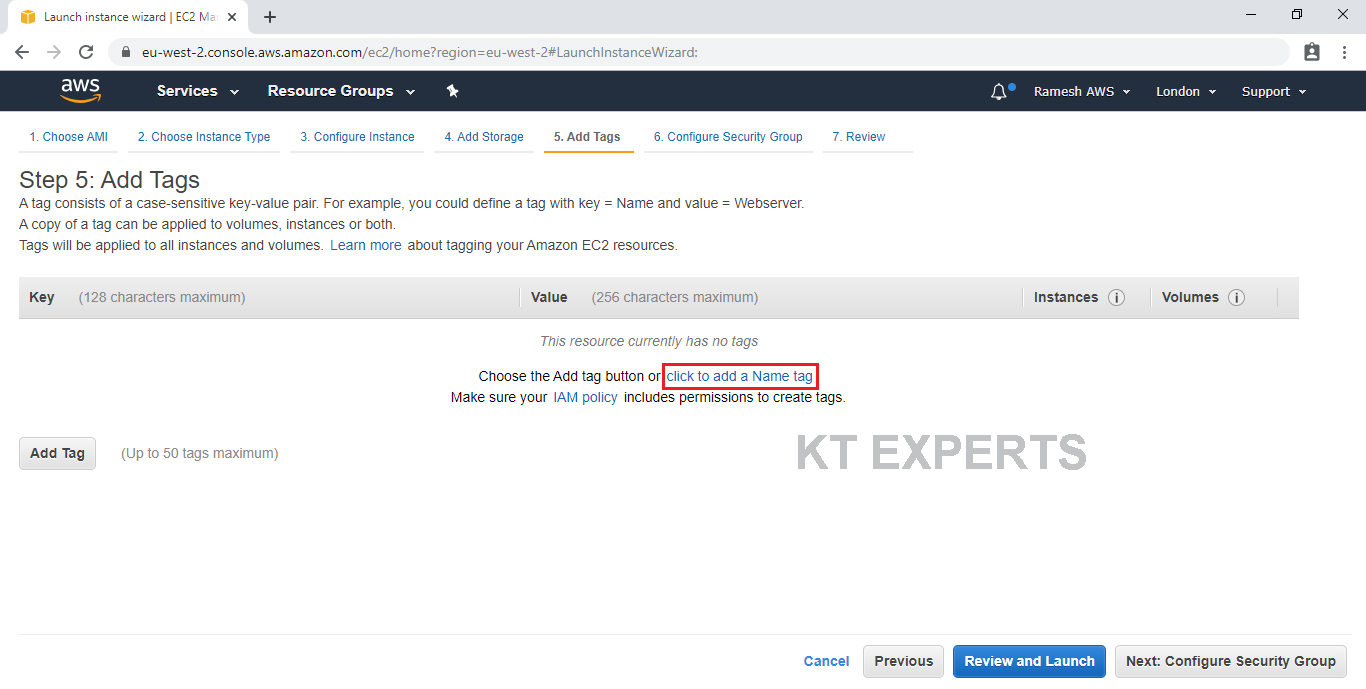
Task: Click the browser address bar URL
Action: coord(420,52)
